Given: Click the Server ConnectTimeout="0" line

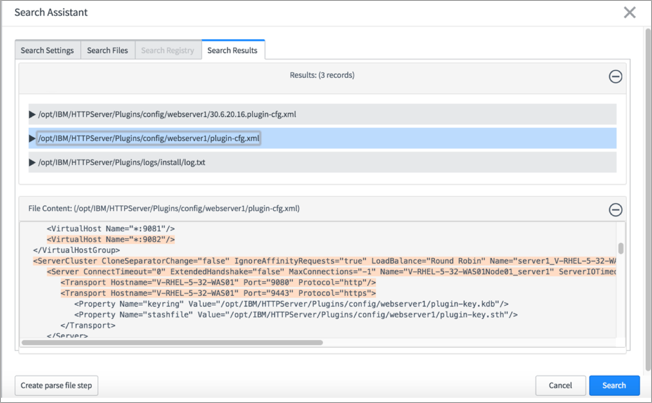Looking at the screenshot, I should pos(331,272).
